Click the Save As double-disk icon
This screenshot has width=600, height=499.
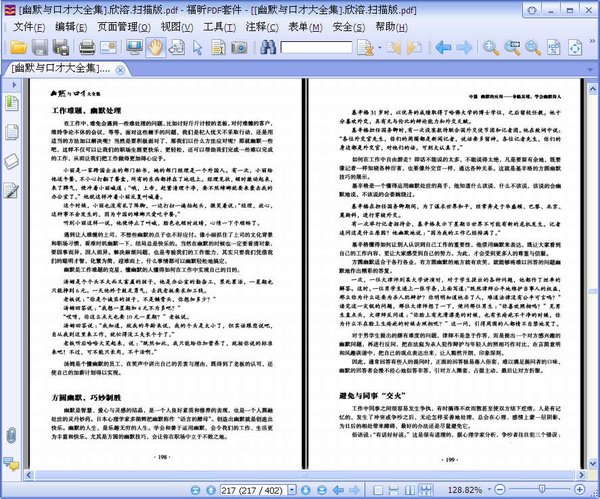click(61, 47)
